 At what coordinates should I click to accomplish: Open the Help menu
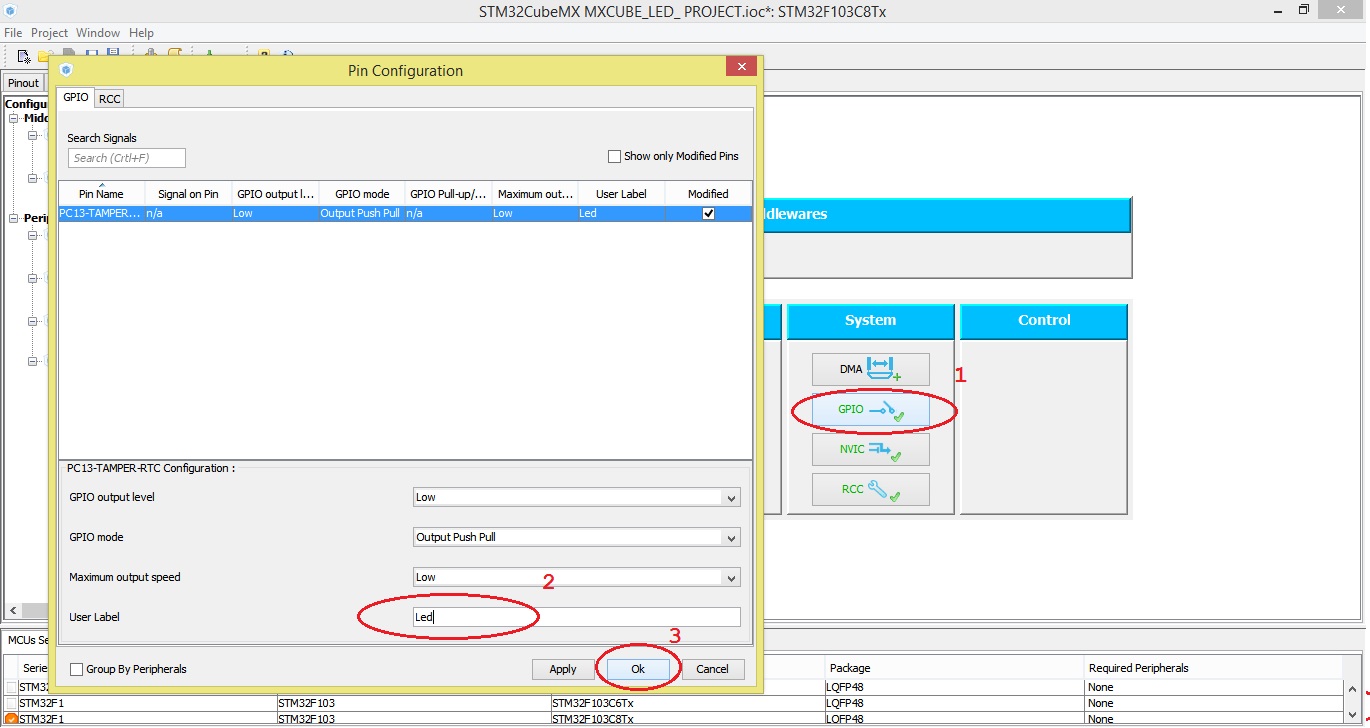pos(141,33)
